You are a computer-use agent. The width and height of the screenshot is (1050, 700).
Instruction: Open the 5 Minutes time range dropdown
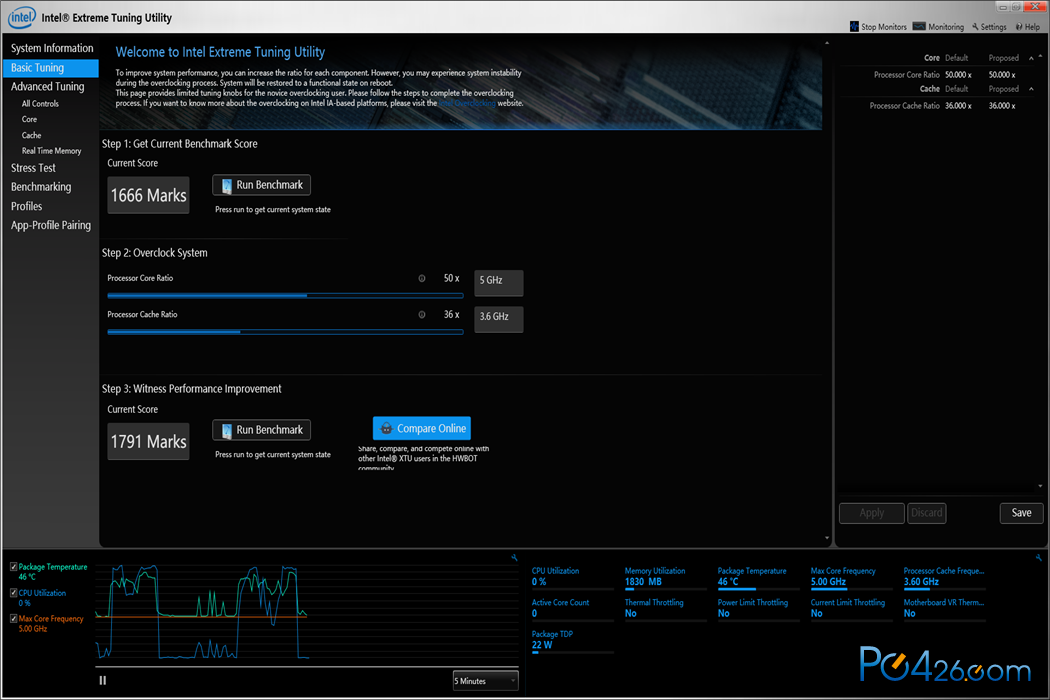485,681
